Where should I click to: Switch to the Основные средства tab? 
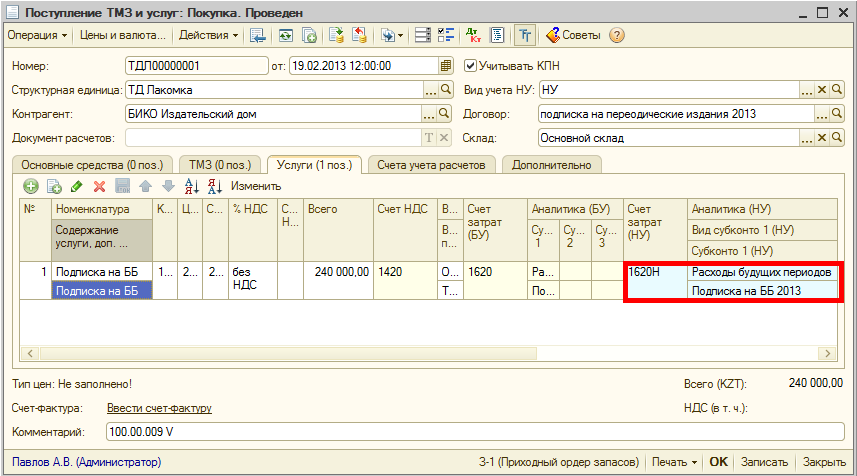(90, 164)
